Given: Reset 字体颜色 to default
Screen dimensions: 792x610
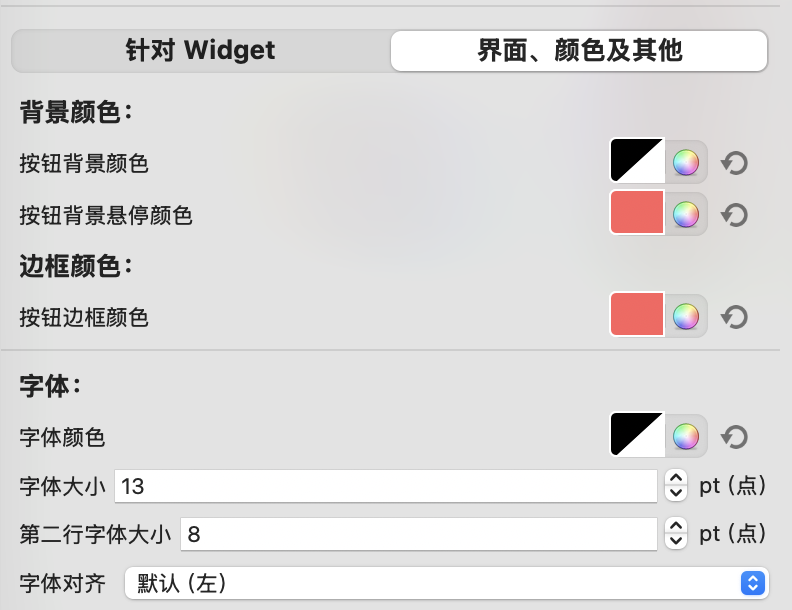Looking at the screenshot, I should tap(734, 437).
